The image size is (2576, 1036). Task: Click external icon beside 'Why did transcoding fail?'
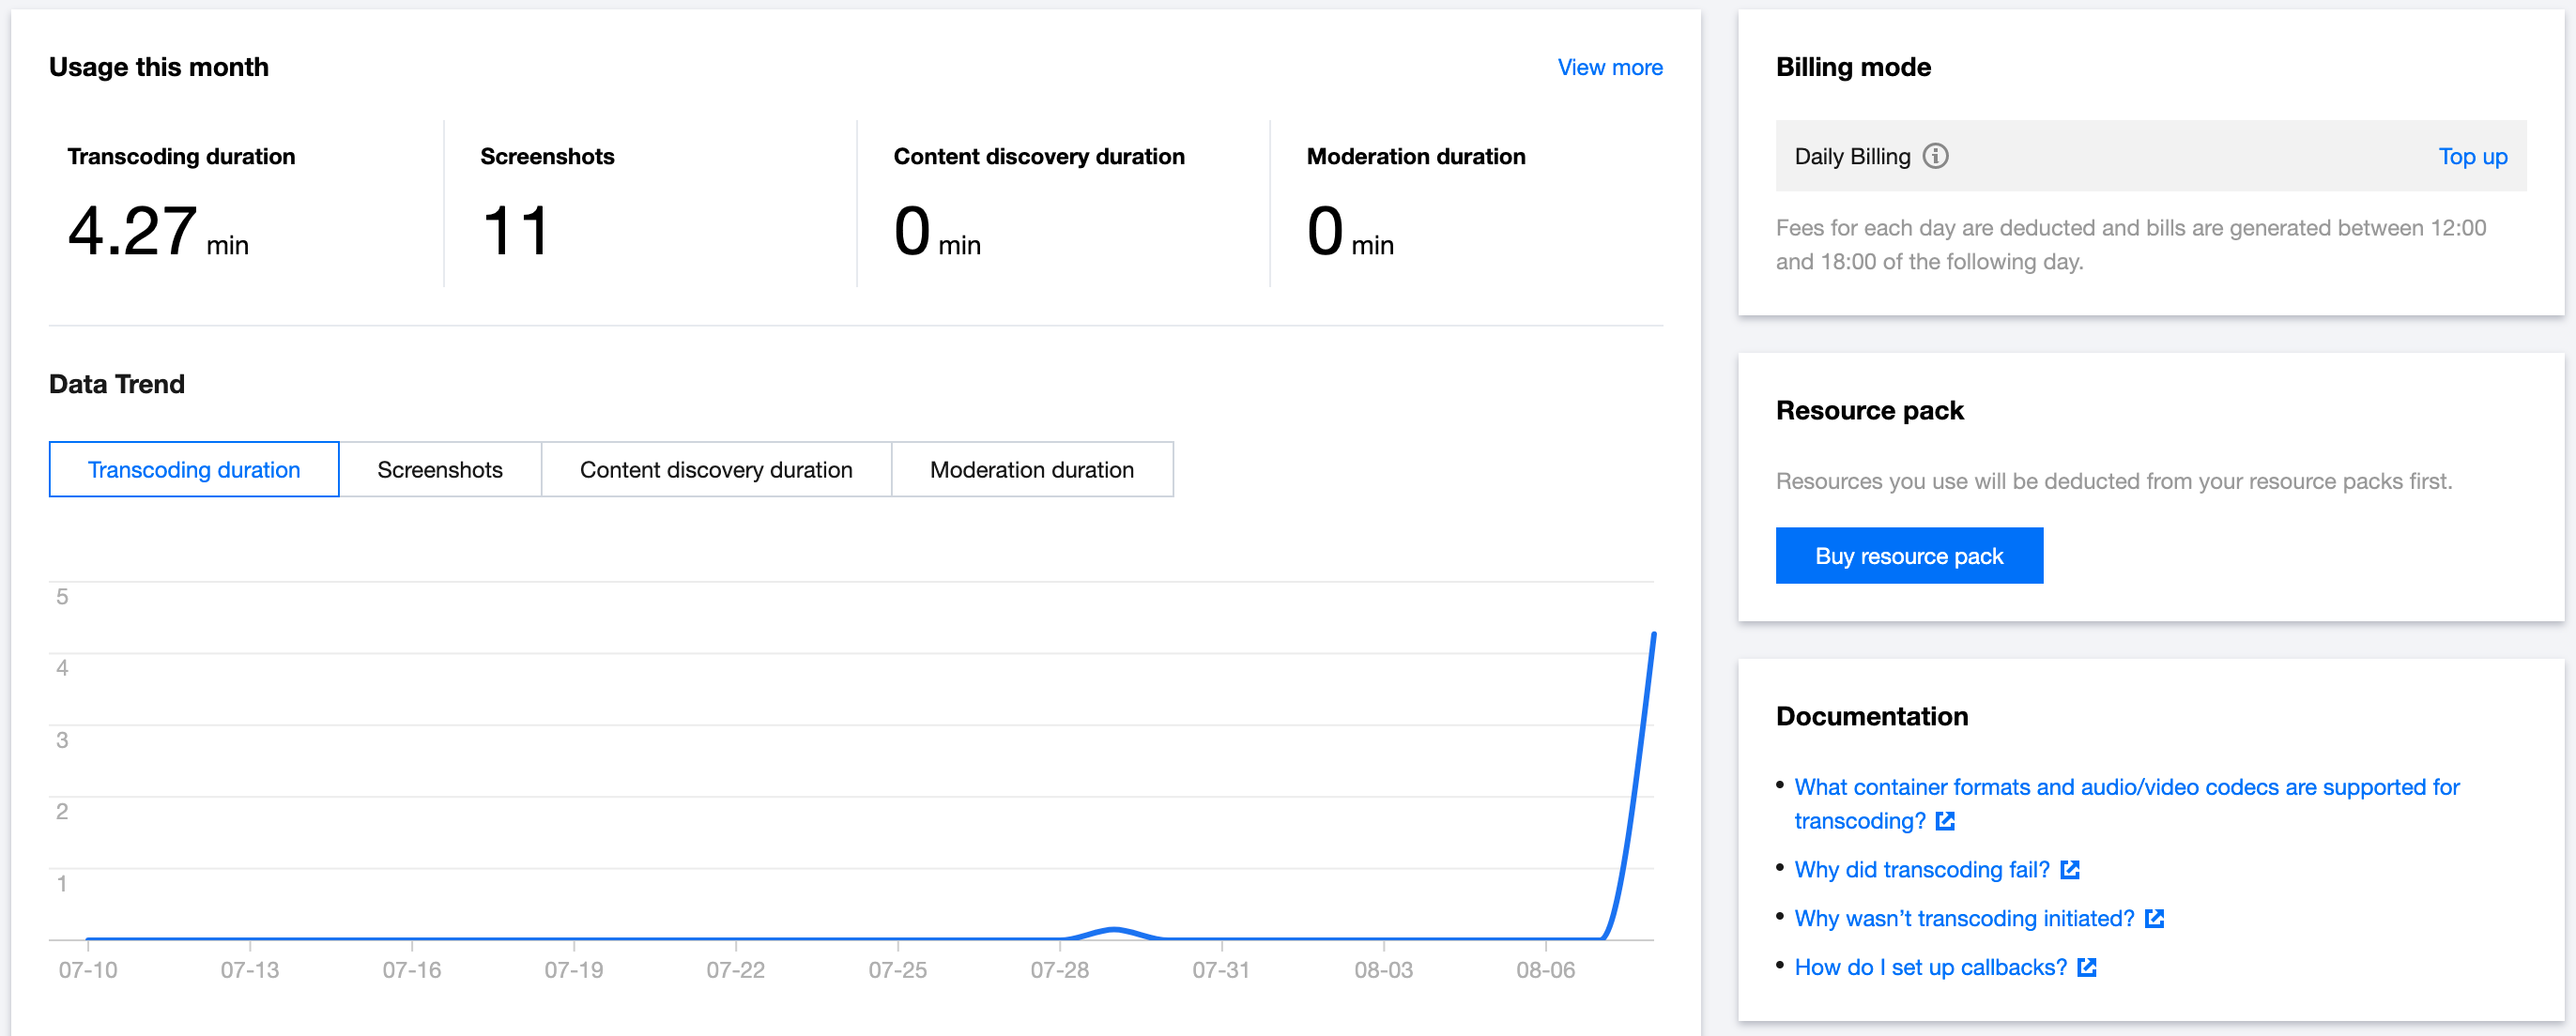2069,870
